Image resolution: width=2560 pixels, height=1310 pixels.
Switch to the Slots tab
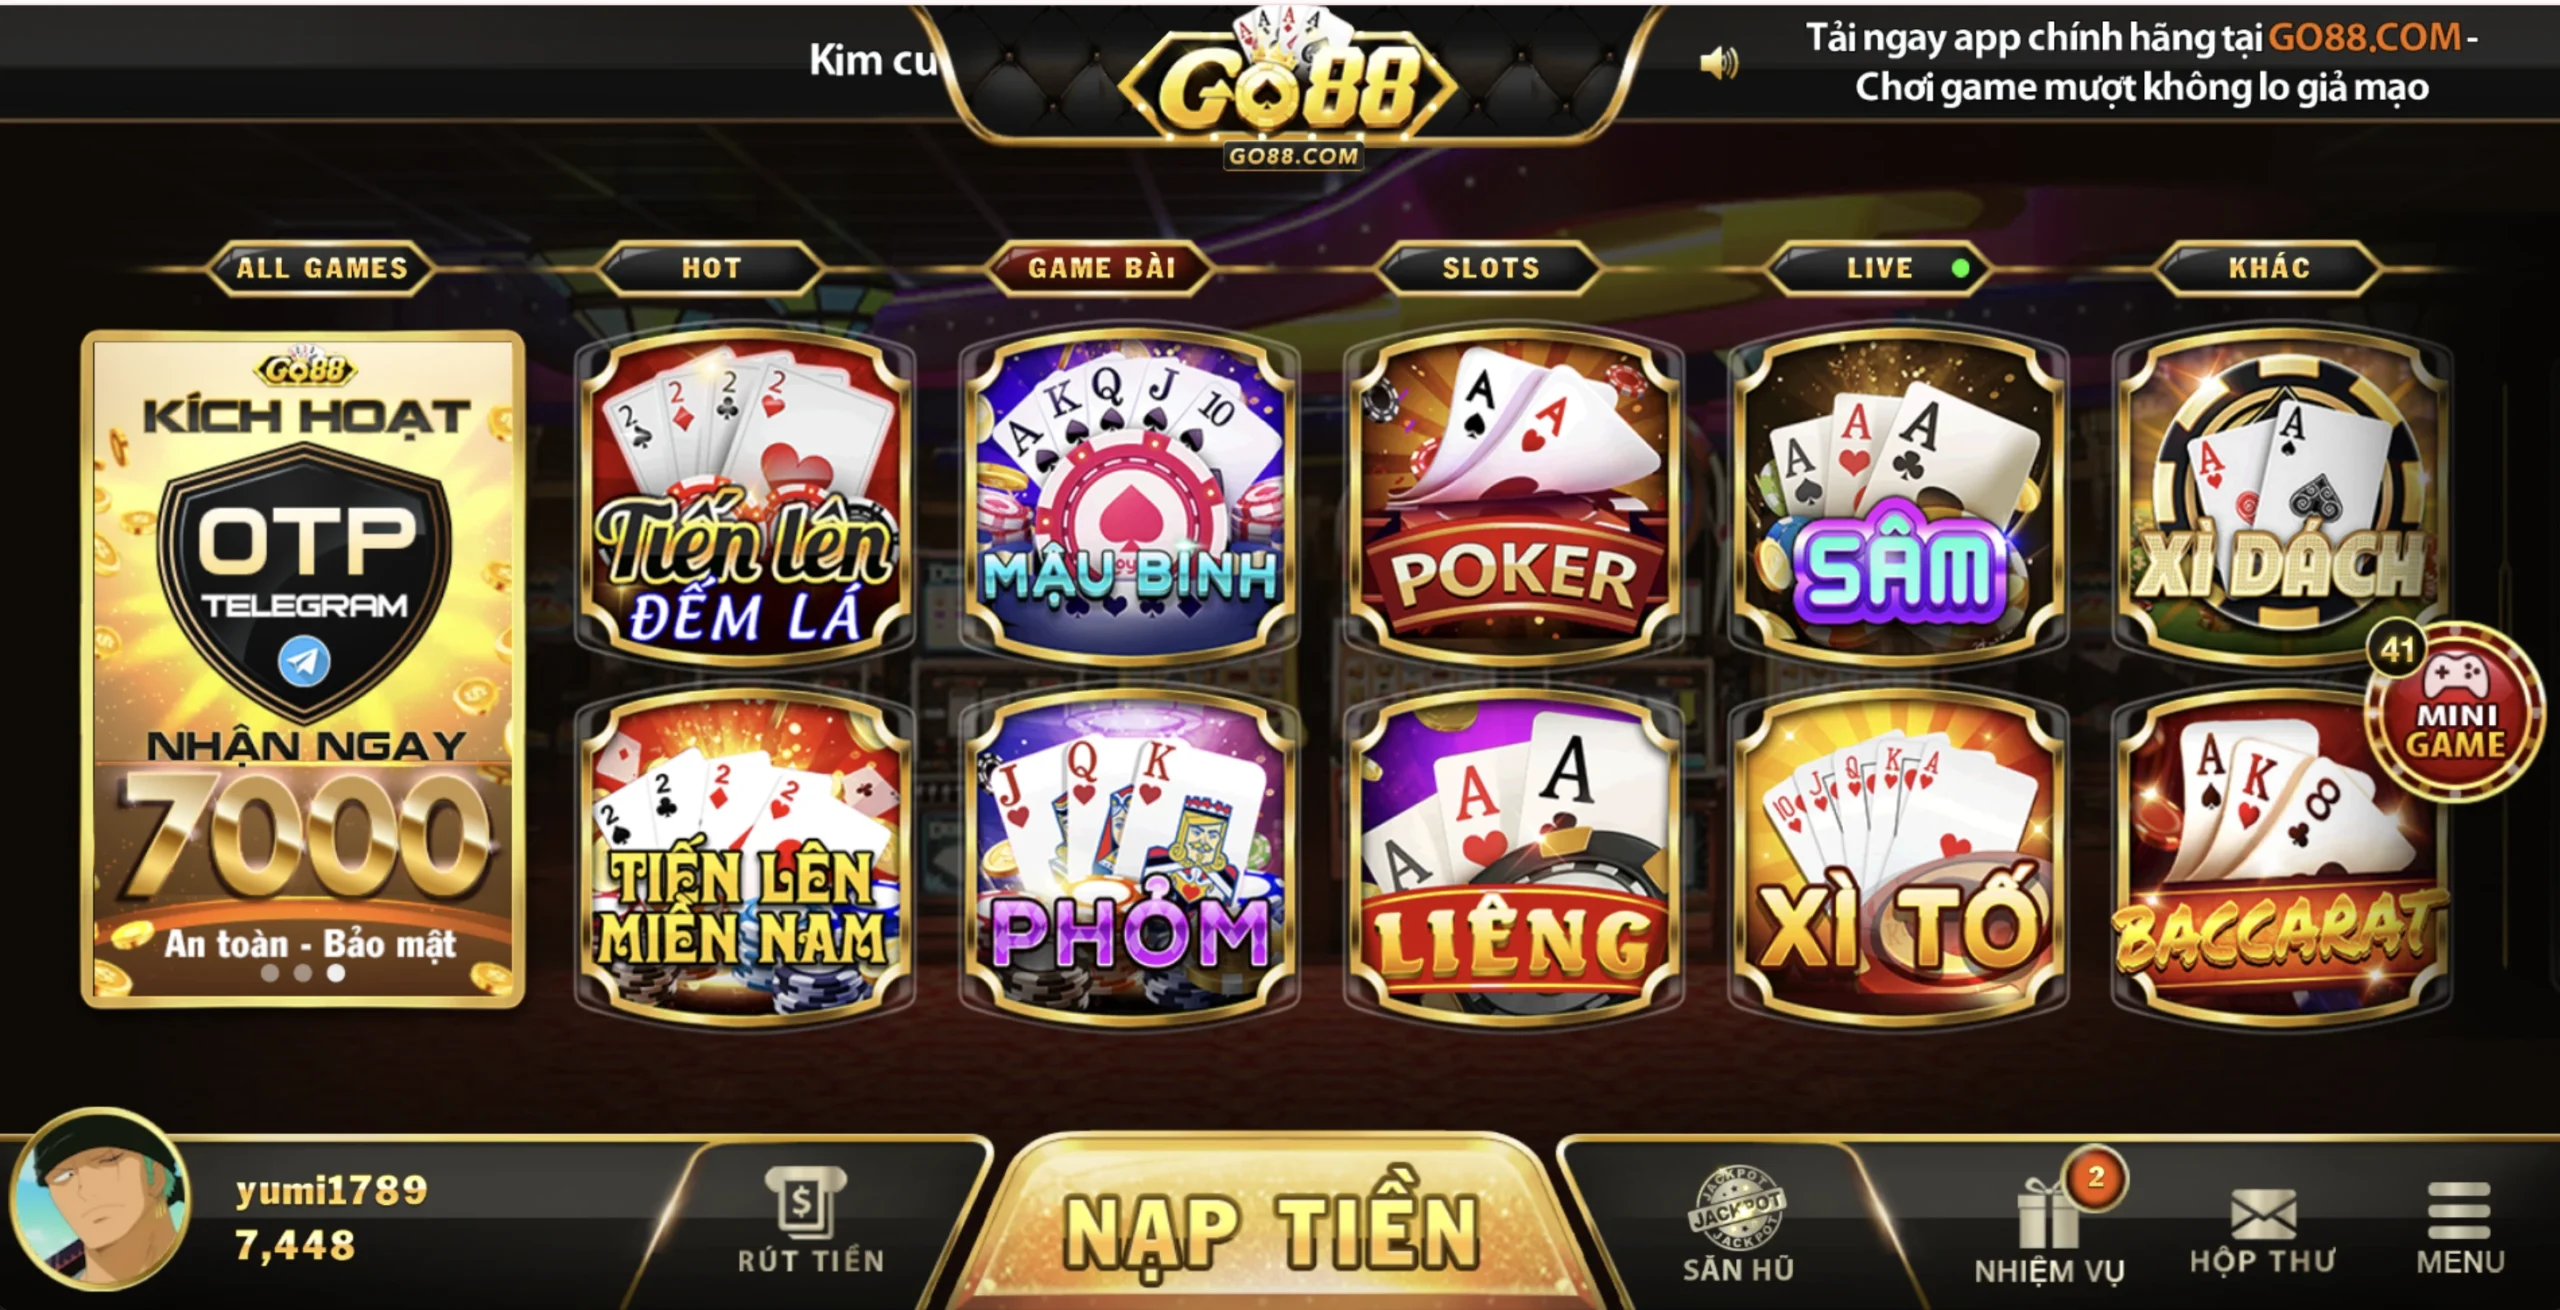[1490, 268]
